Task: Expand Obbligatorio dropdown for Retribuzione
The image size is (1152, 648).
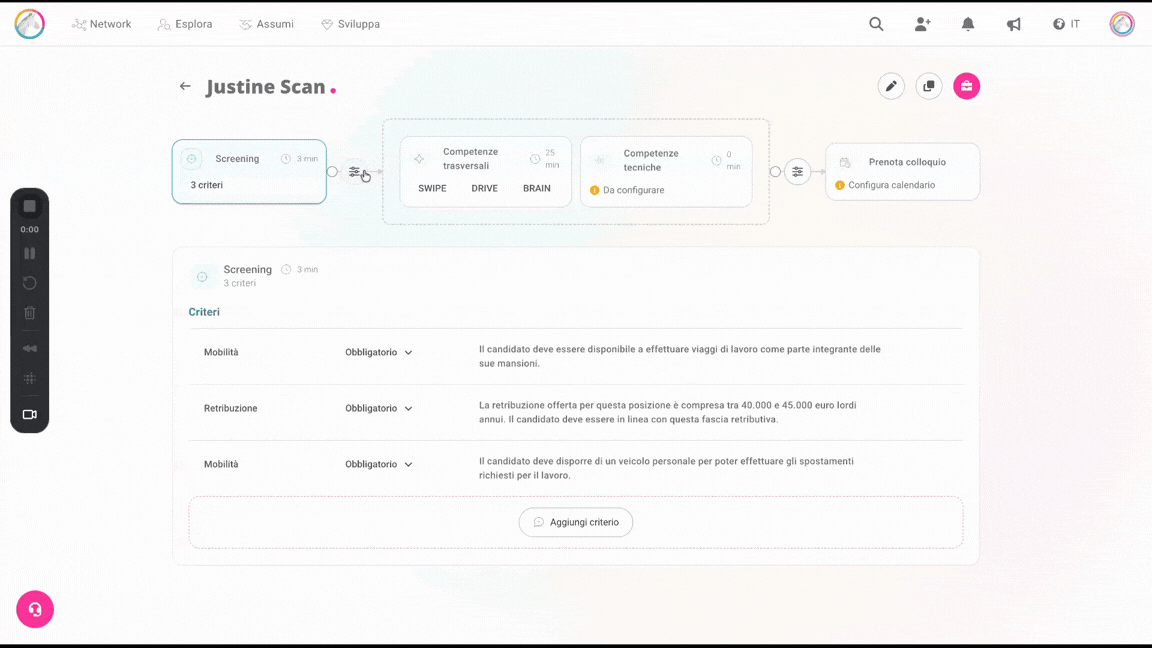Action: 379,408
